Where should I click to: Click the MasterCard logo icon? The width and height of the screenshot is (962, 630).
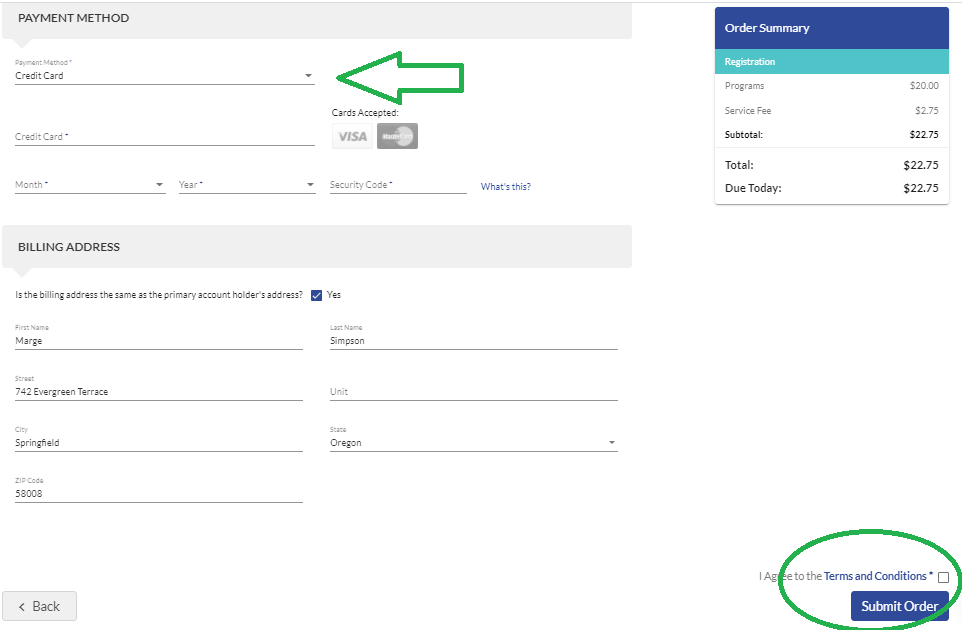click(x=398, y=136)
